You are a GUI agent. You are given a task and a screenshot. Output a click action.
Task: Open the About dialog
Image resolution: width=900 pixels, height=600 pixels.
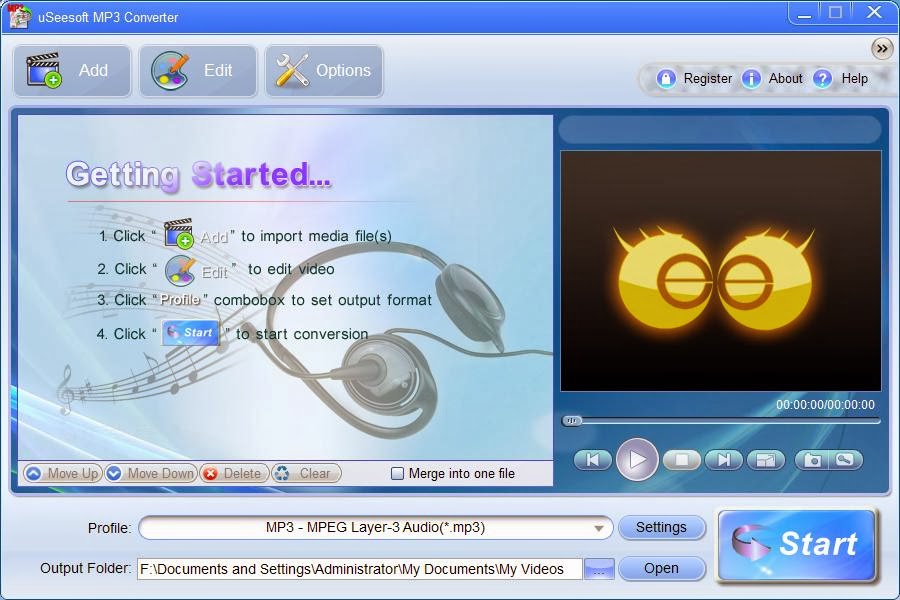[x=751, y=78]
